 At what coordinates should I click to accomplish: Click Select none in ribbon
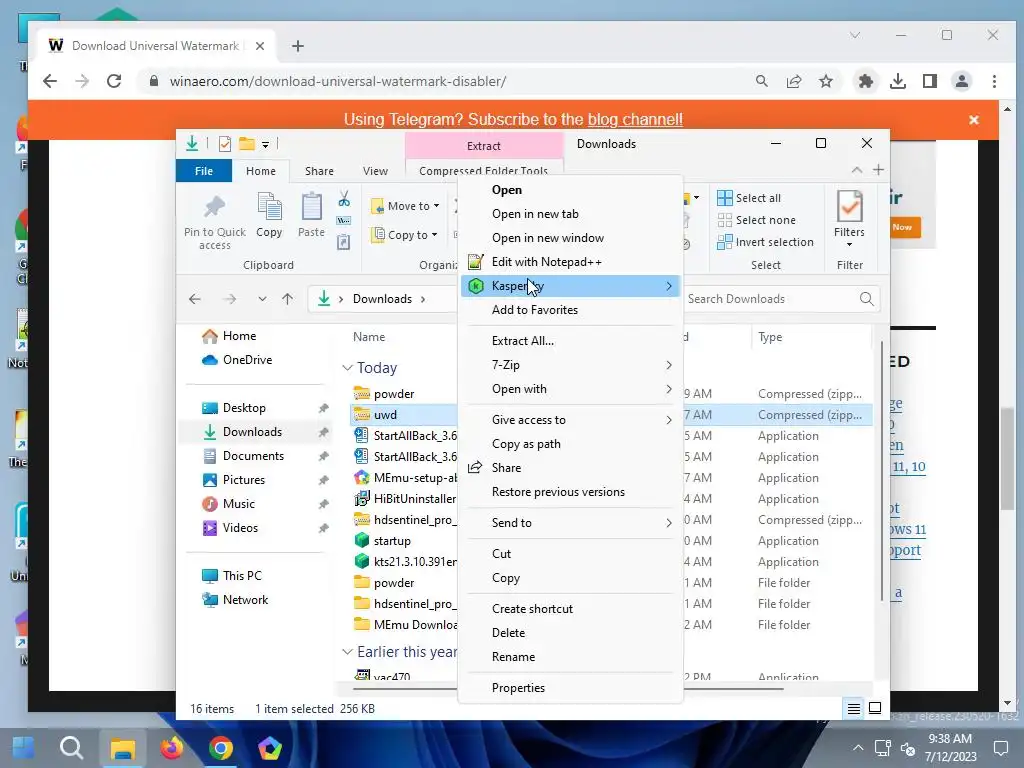[x=756, y=220]
